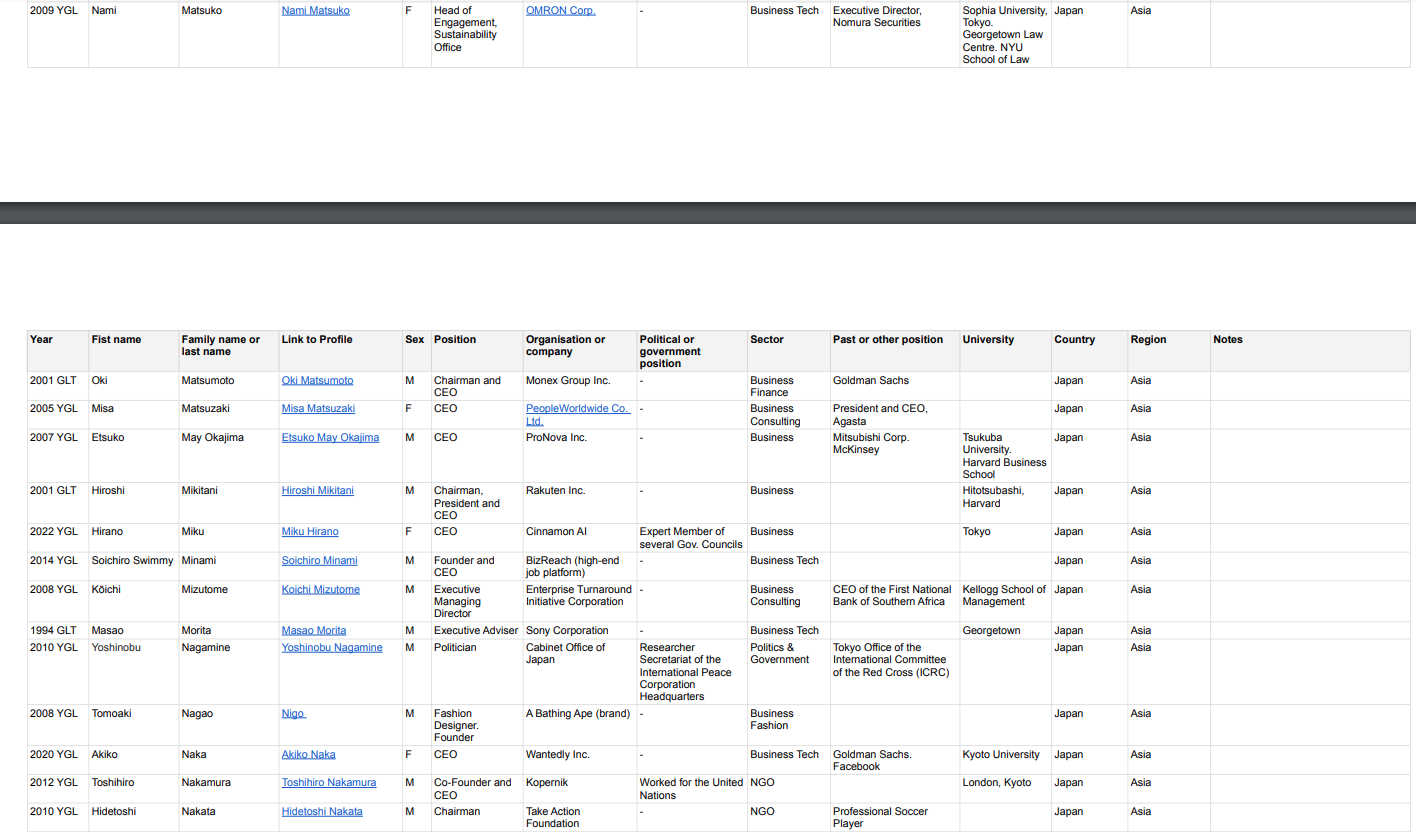Select the ProNova Inc. cell

(580, 455)
